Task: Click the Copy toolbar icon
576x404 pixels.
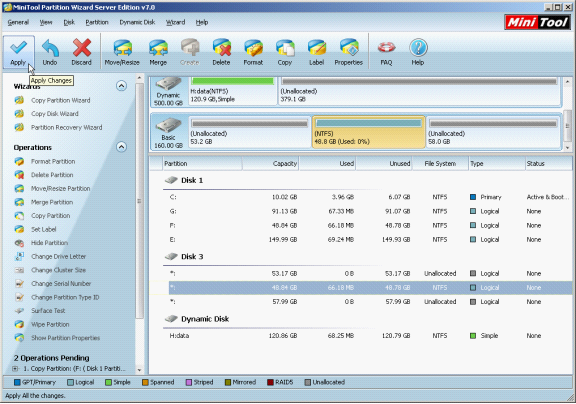Action: pyautogui.click(x=285, y=48)
